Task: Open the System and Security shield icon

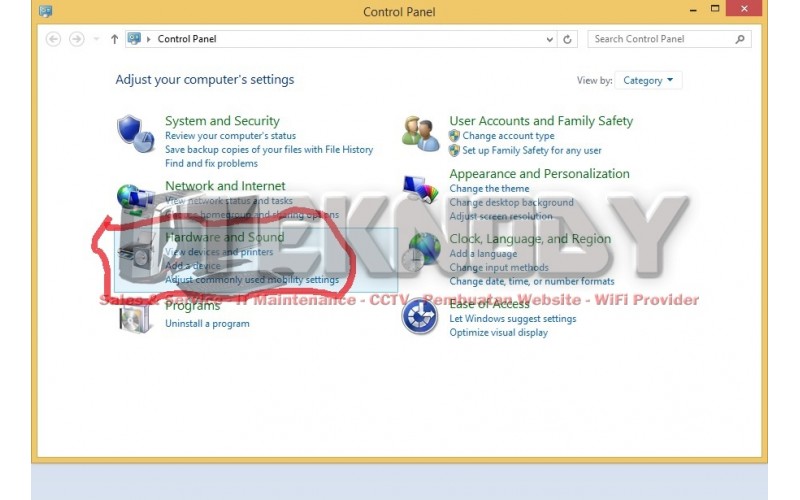Action: [136, 134]
